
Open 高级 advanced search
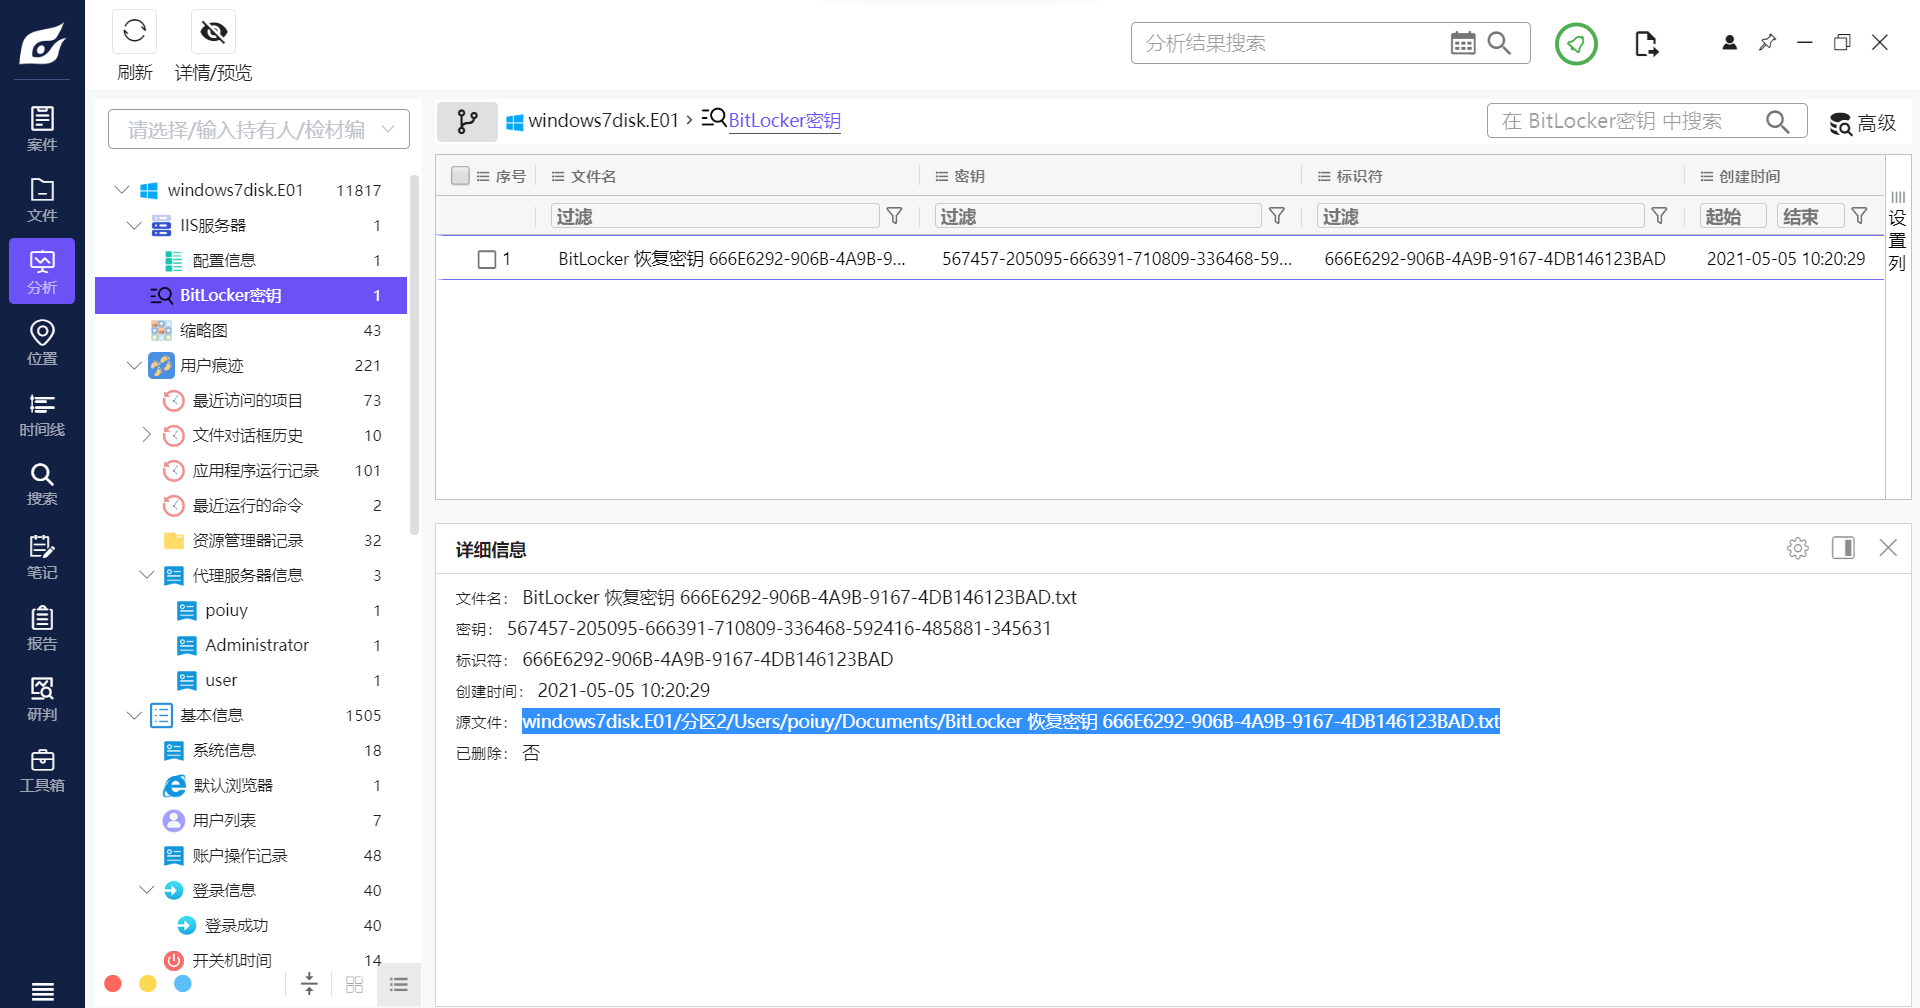pos(1863,123)
